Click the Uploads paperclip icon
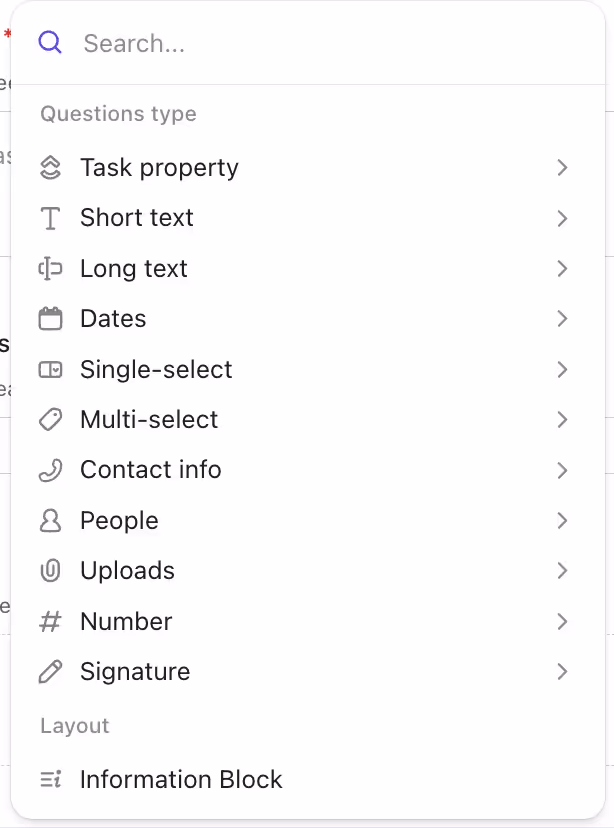614x828 pixels. pyautogui.click(x=50, y=570)
